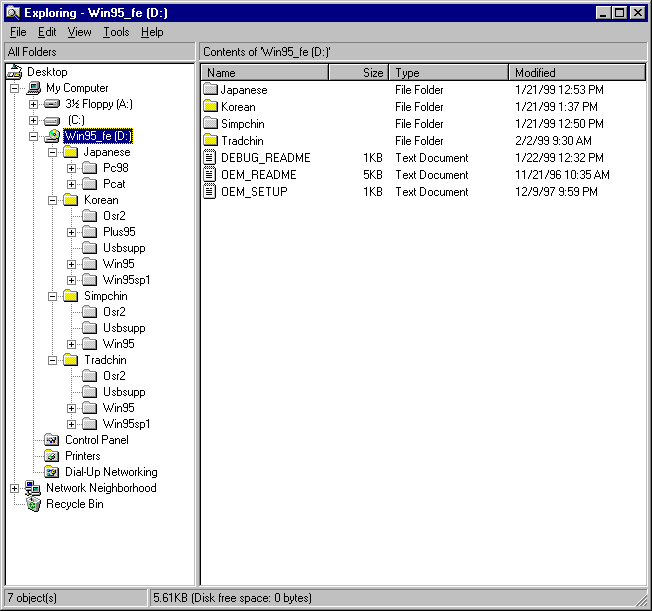The width and height of the screenshot is (652, 611).
Task: Expand the Network Neighborhood node
Action: (15, 489)
